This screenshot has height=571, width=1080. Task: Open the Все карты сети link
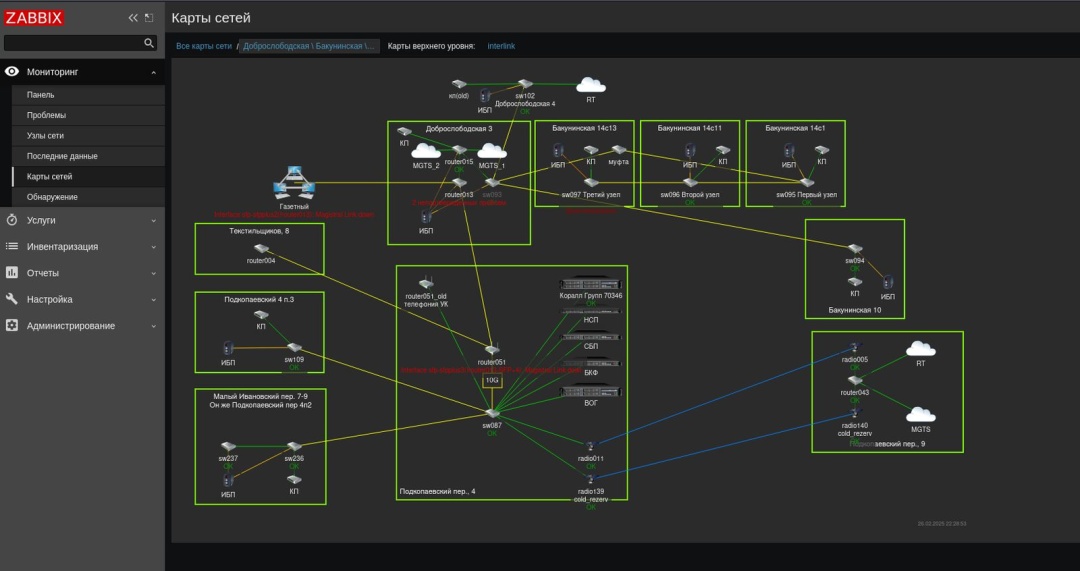[x=204, y=46]
